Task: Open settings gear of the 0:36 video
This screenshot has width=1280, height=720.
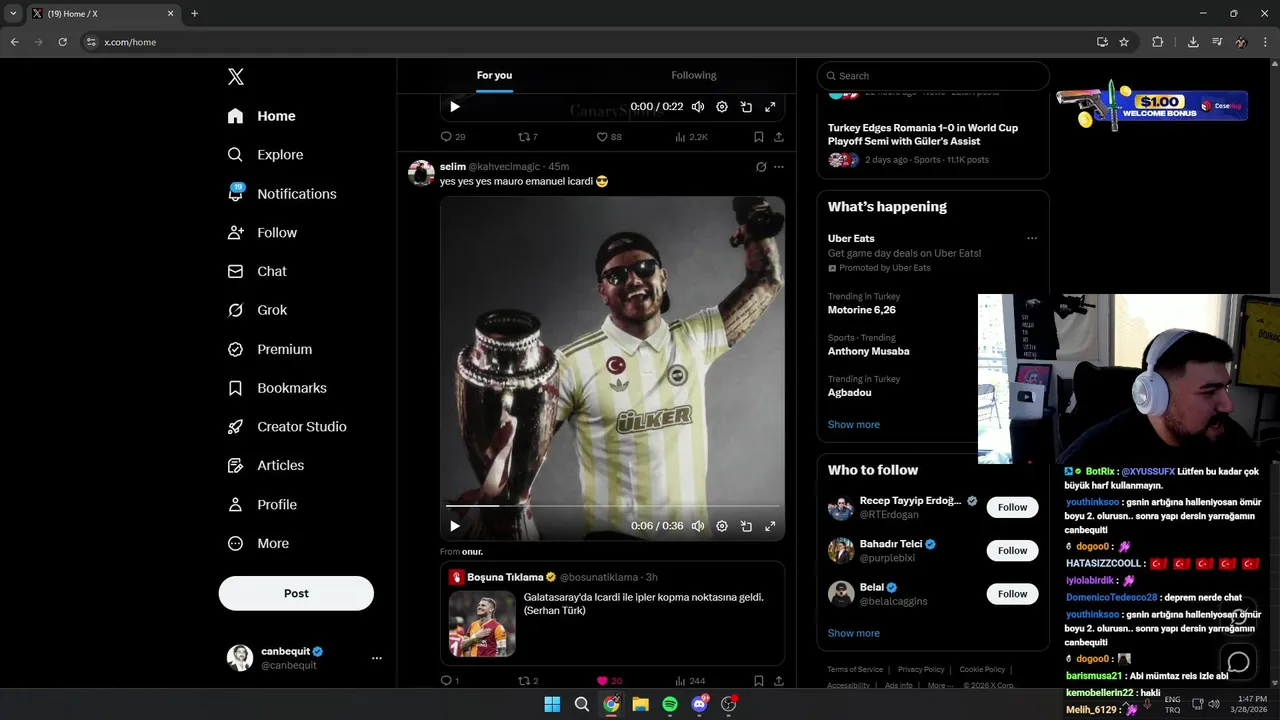Action: click(722, 526)
